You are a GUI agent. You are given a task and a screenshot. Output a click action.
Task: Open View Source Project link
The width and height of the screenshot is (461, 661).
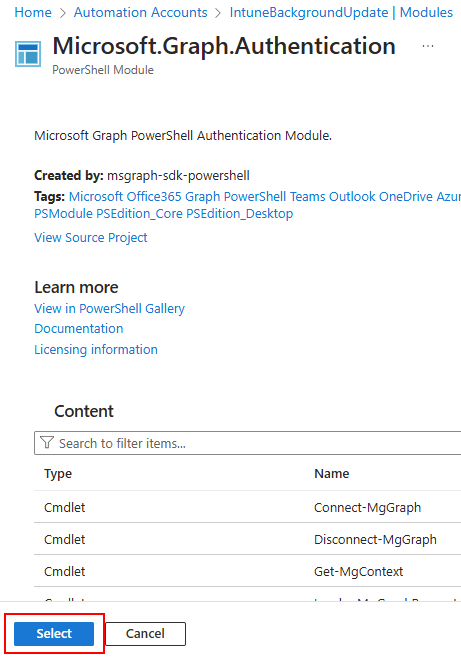coord(91,237)
